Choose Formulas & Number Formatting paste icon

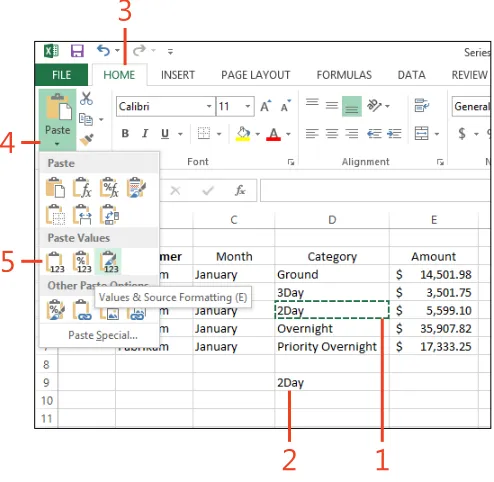pyautogui.click(x=109, y=188)
